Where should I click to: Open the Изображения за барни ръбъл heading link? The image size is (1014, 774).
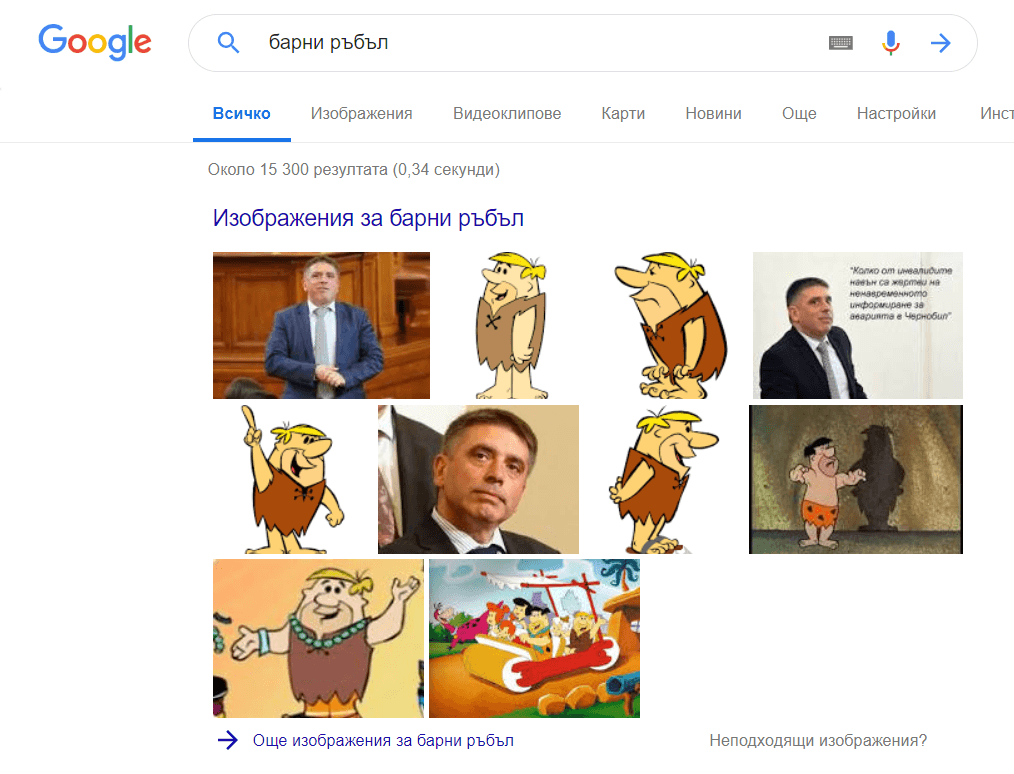pos(368,218)
